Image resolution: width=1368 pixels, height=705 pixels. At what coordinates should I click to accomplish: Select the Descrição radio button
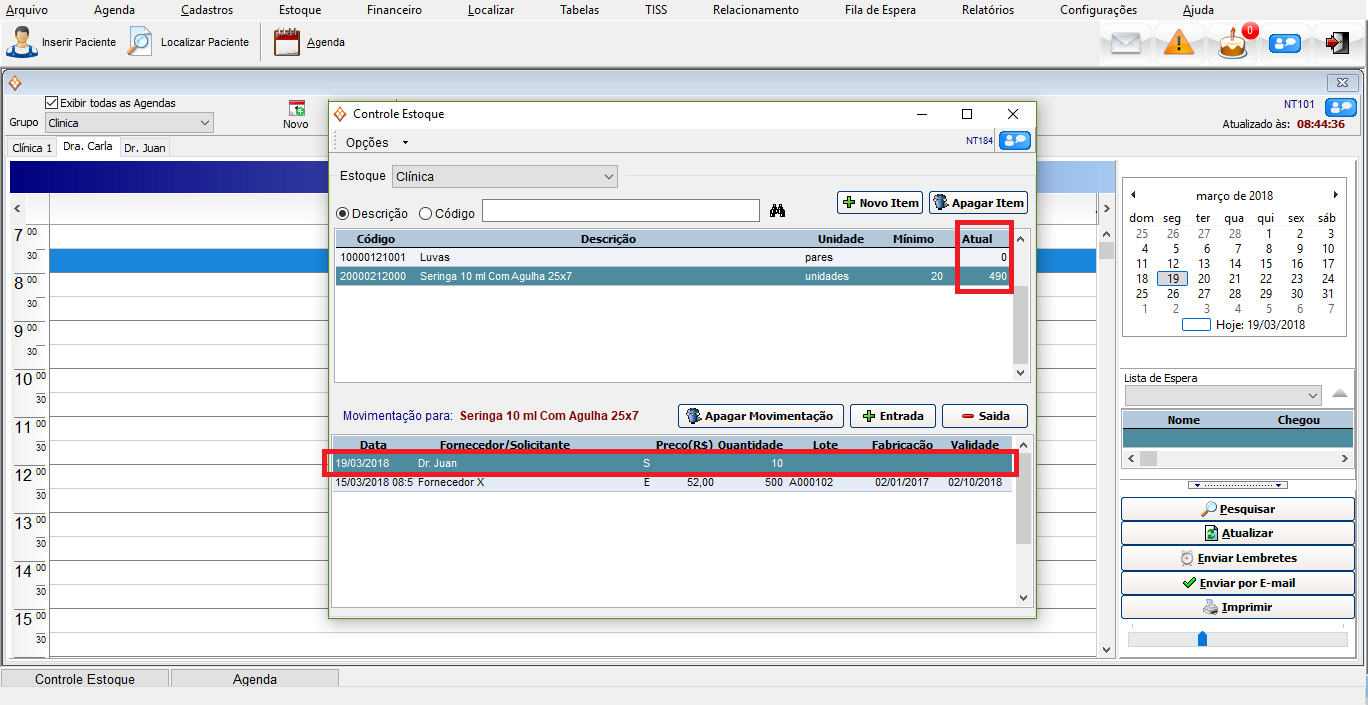pyautogui.click(x=343, y=213)
